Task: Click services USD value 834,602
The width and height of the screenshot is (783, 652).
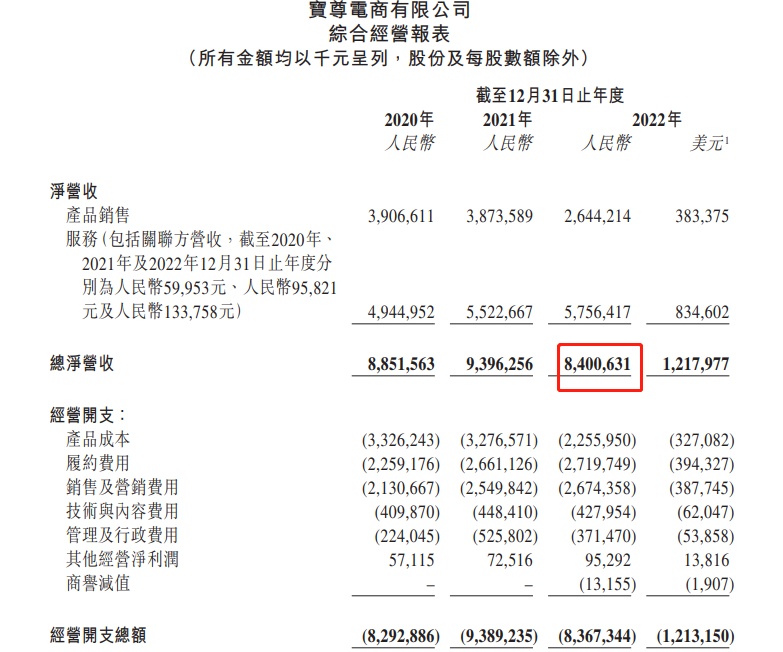Action: pos(702,313)
